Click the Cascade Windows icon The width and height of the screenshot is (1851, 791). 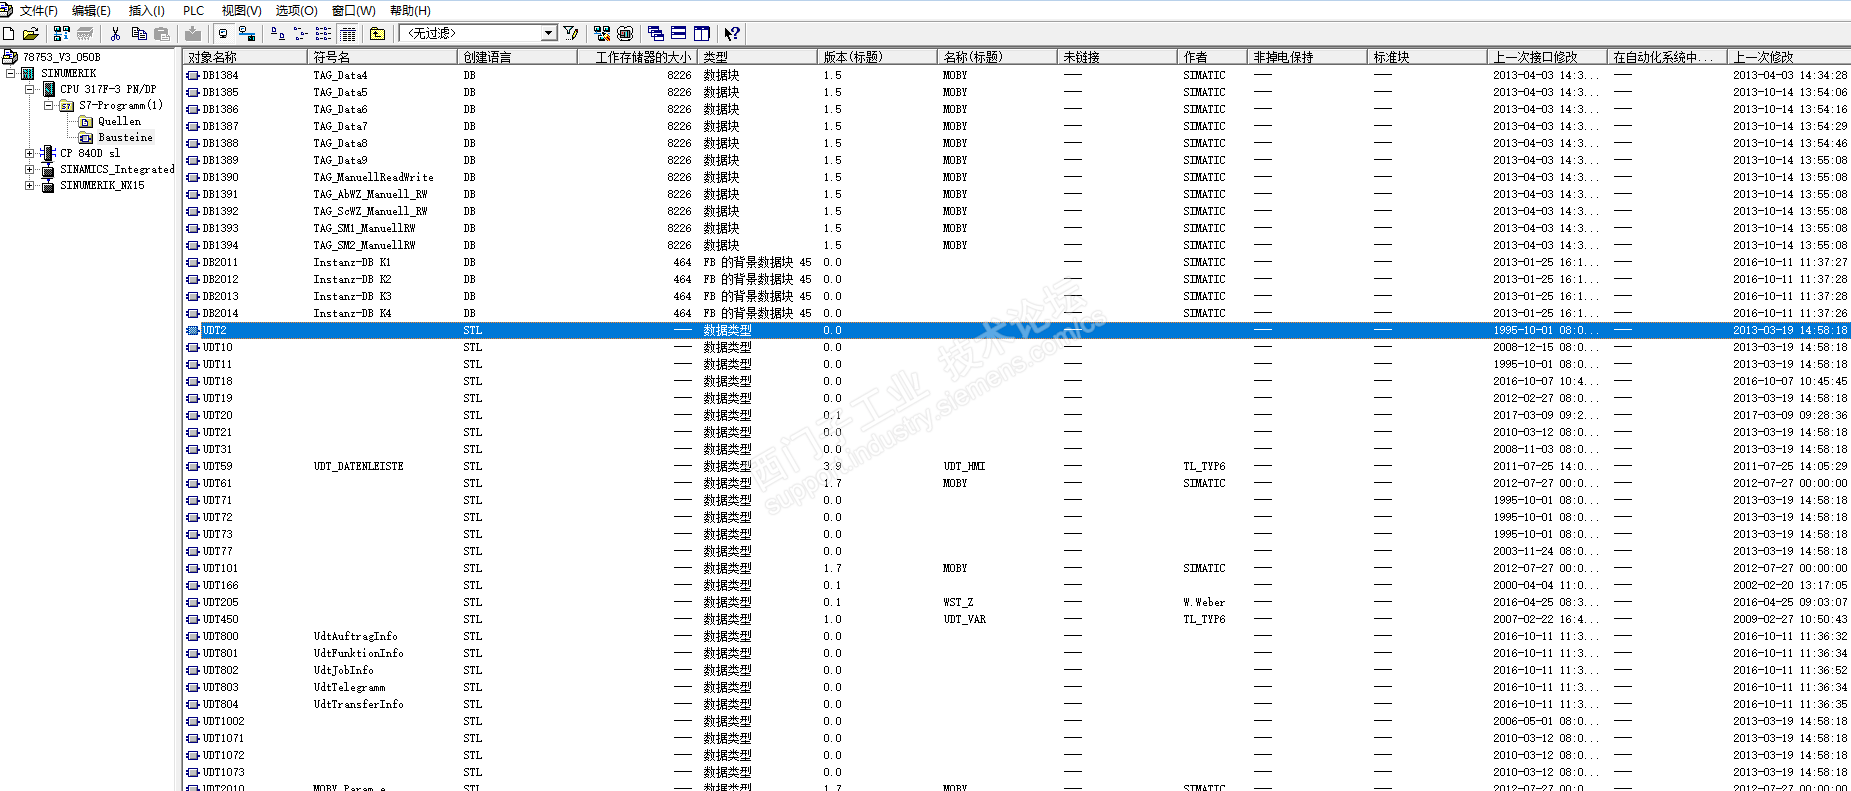tap(656, 33)
